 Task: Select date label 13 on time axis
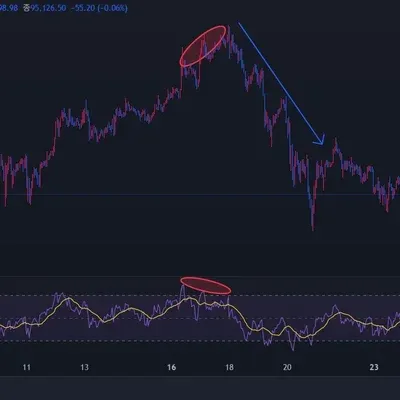point(85,367)
